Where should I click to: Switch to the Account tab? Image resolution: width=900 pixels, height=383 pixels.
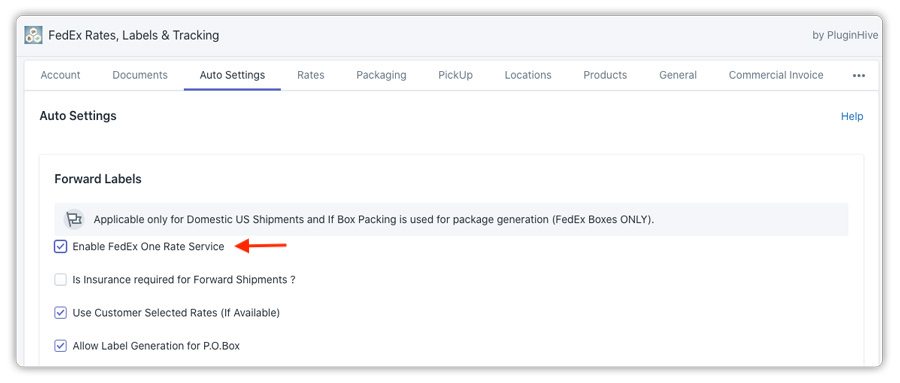tap(60, 75)
